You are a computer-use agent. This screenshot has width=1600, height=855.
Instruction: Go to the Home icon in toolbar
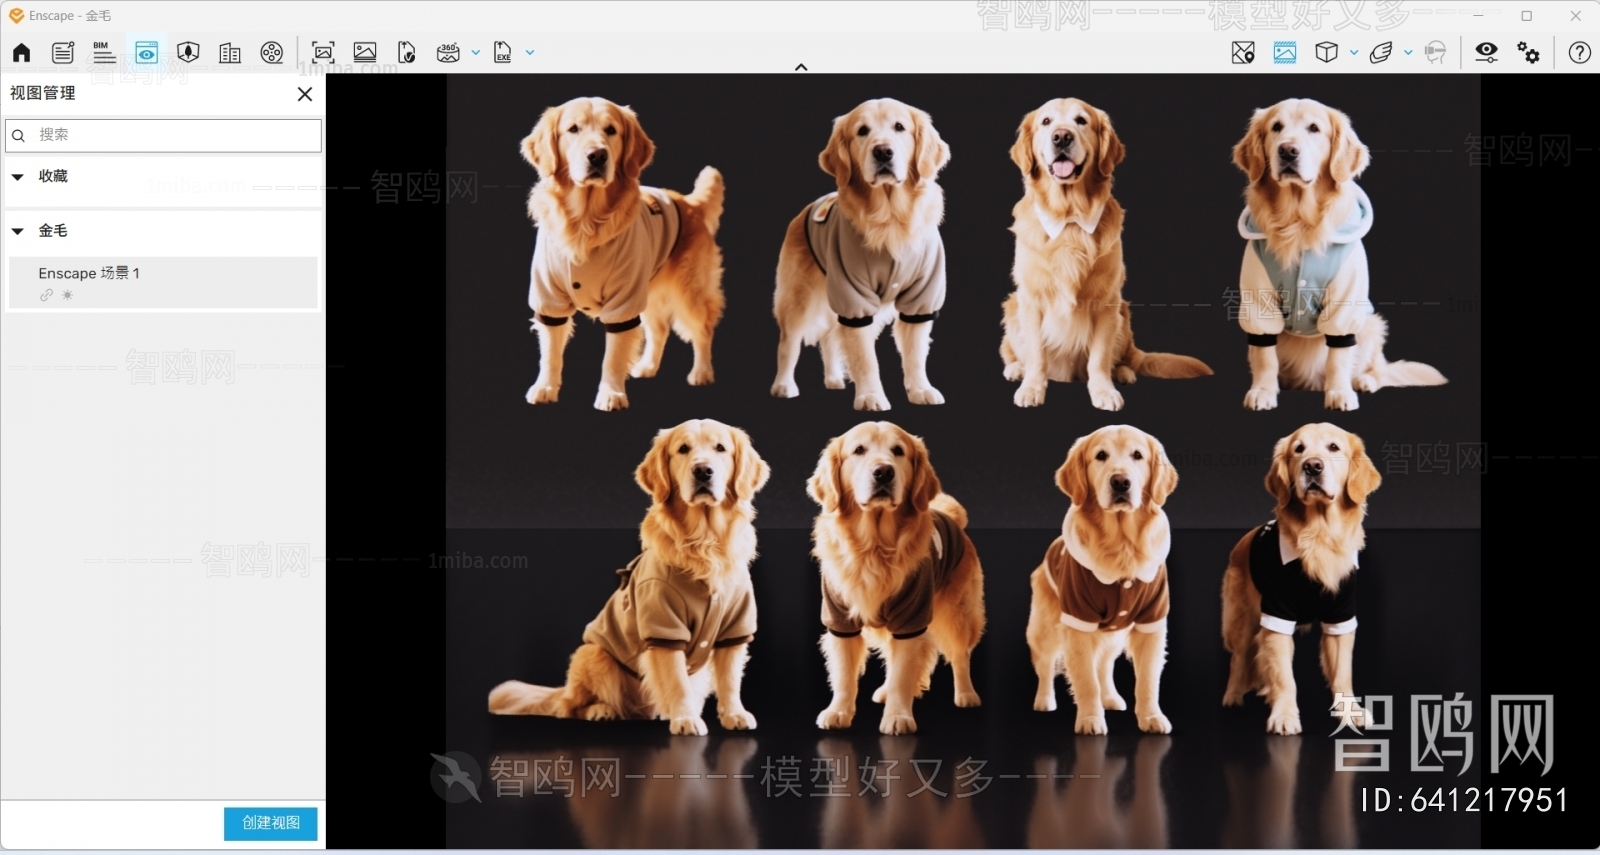click(21, 53)
